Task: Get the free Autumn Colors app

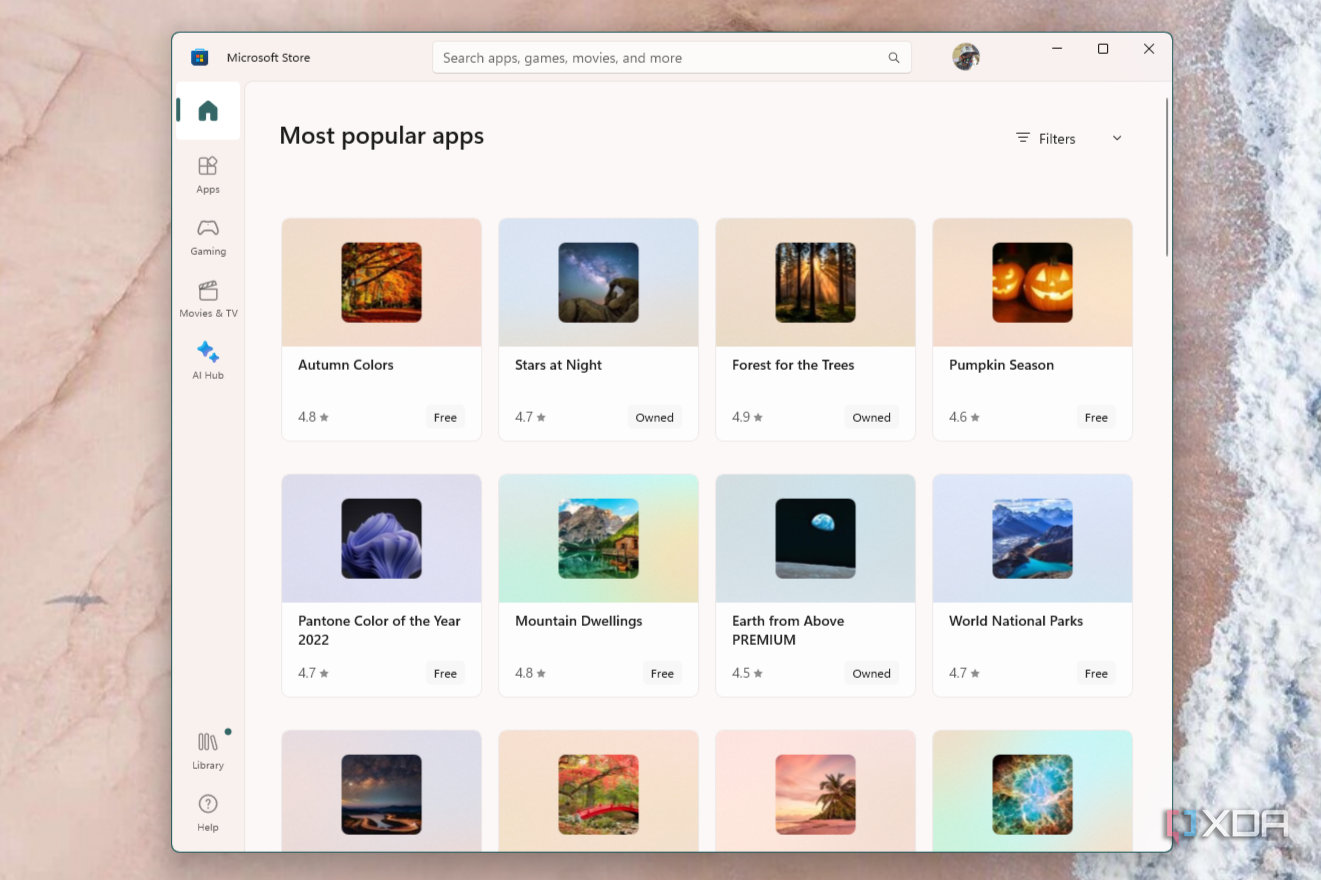Action: pyautogui.click(x=445, y=417)
